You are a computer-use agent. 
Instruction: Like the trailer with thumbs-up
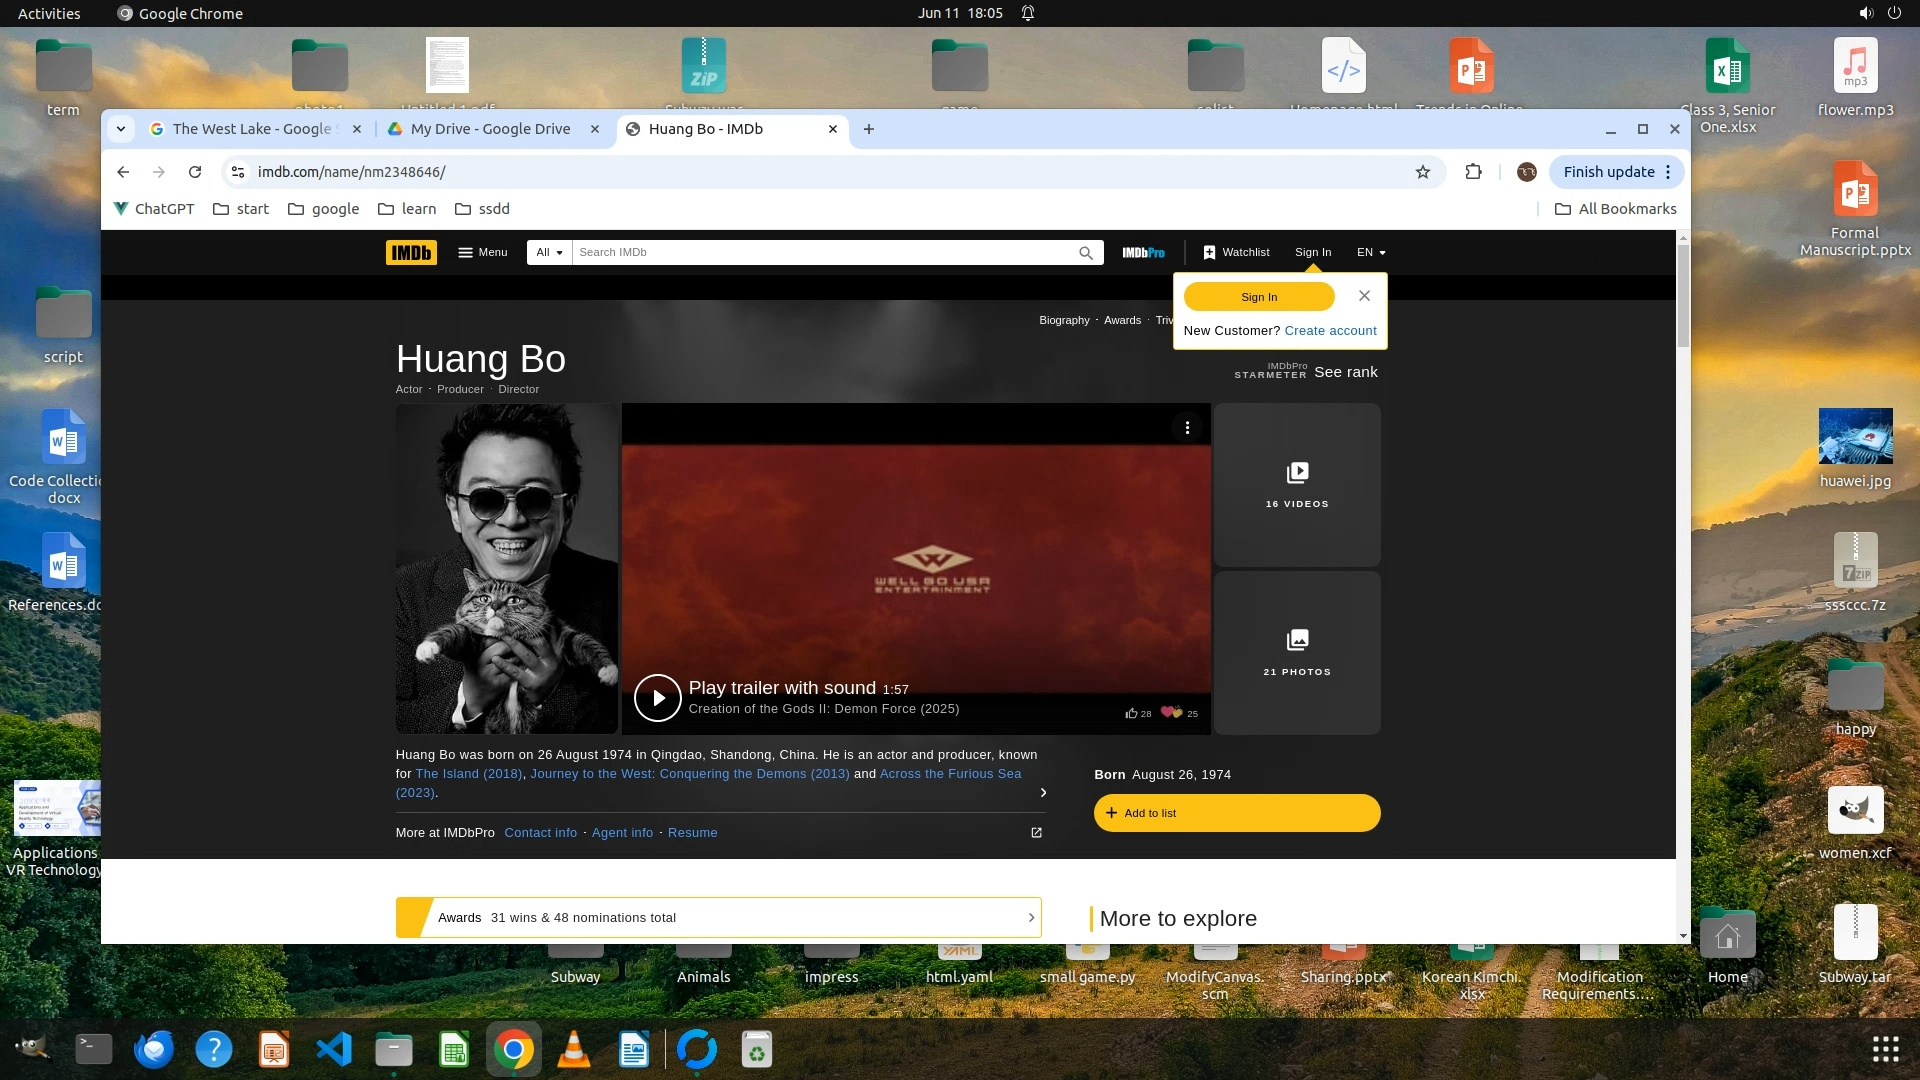1132,713
